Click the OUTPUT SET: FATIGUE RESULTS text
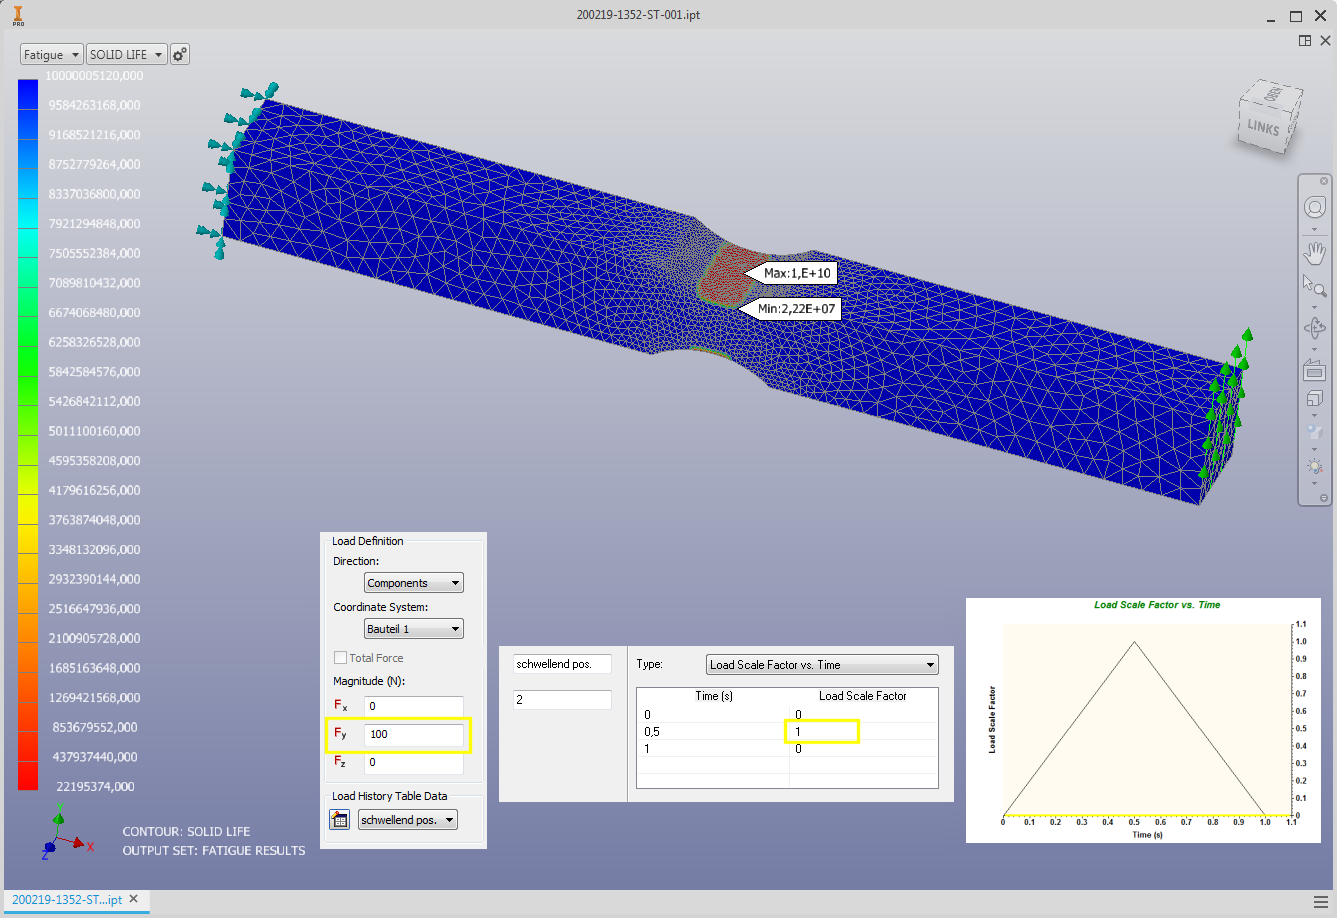Image resolution: width=1337 pixels, height=918 pixels. (x=214, y=851)
